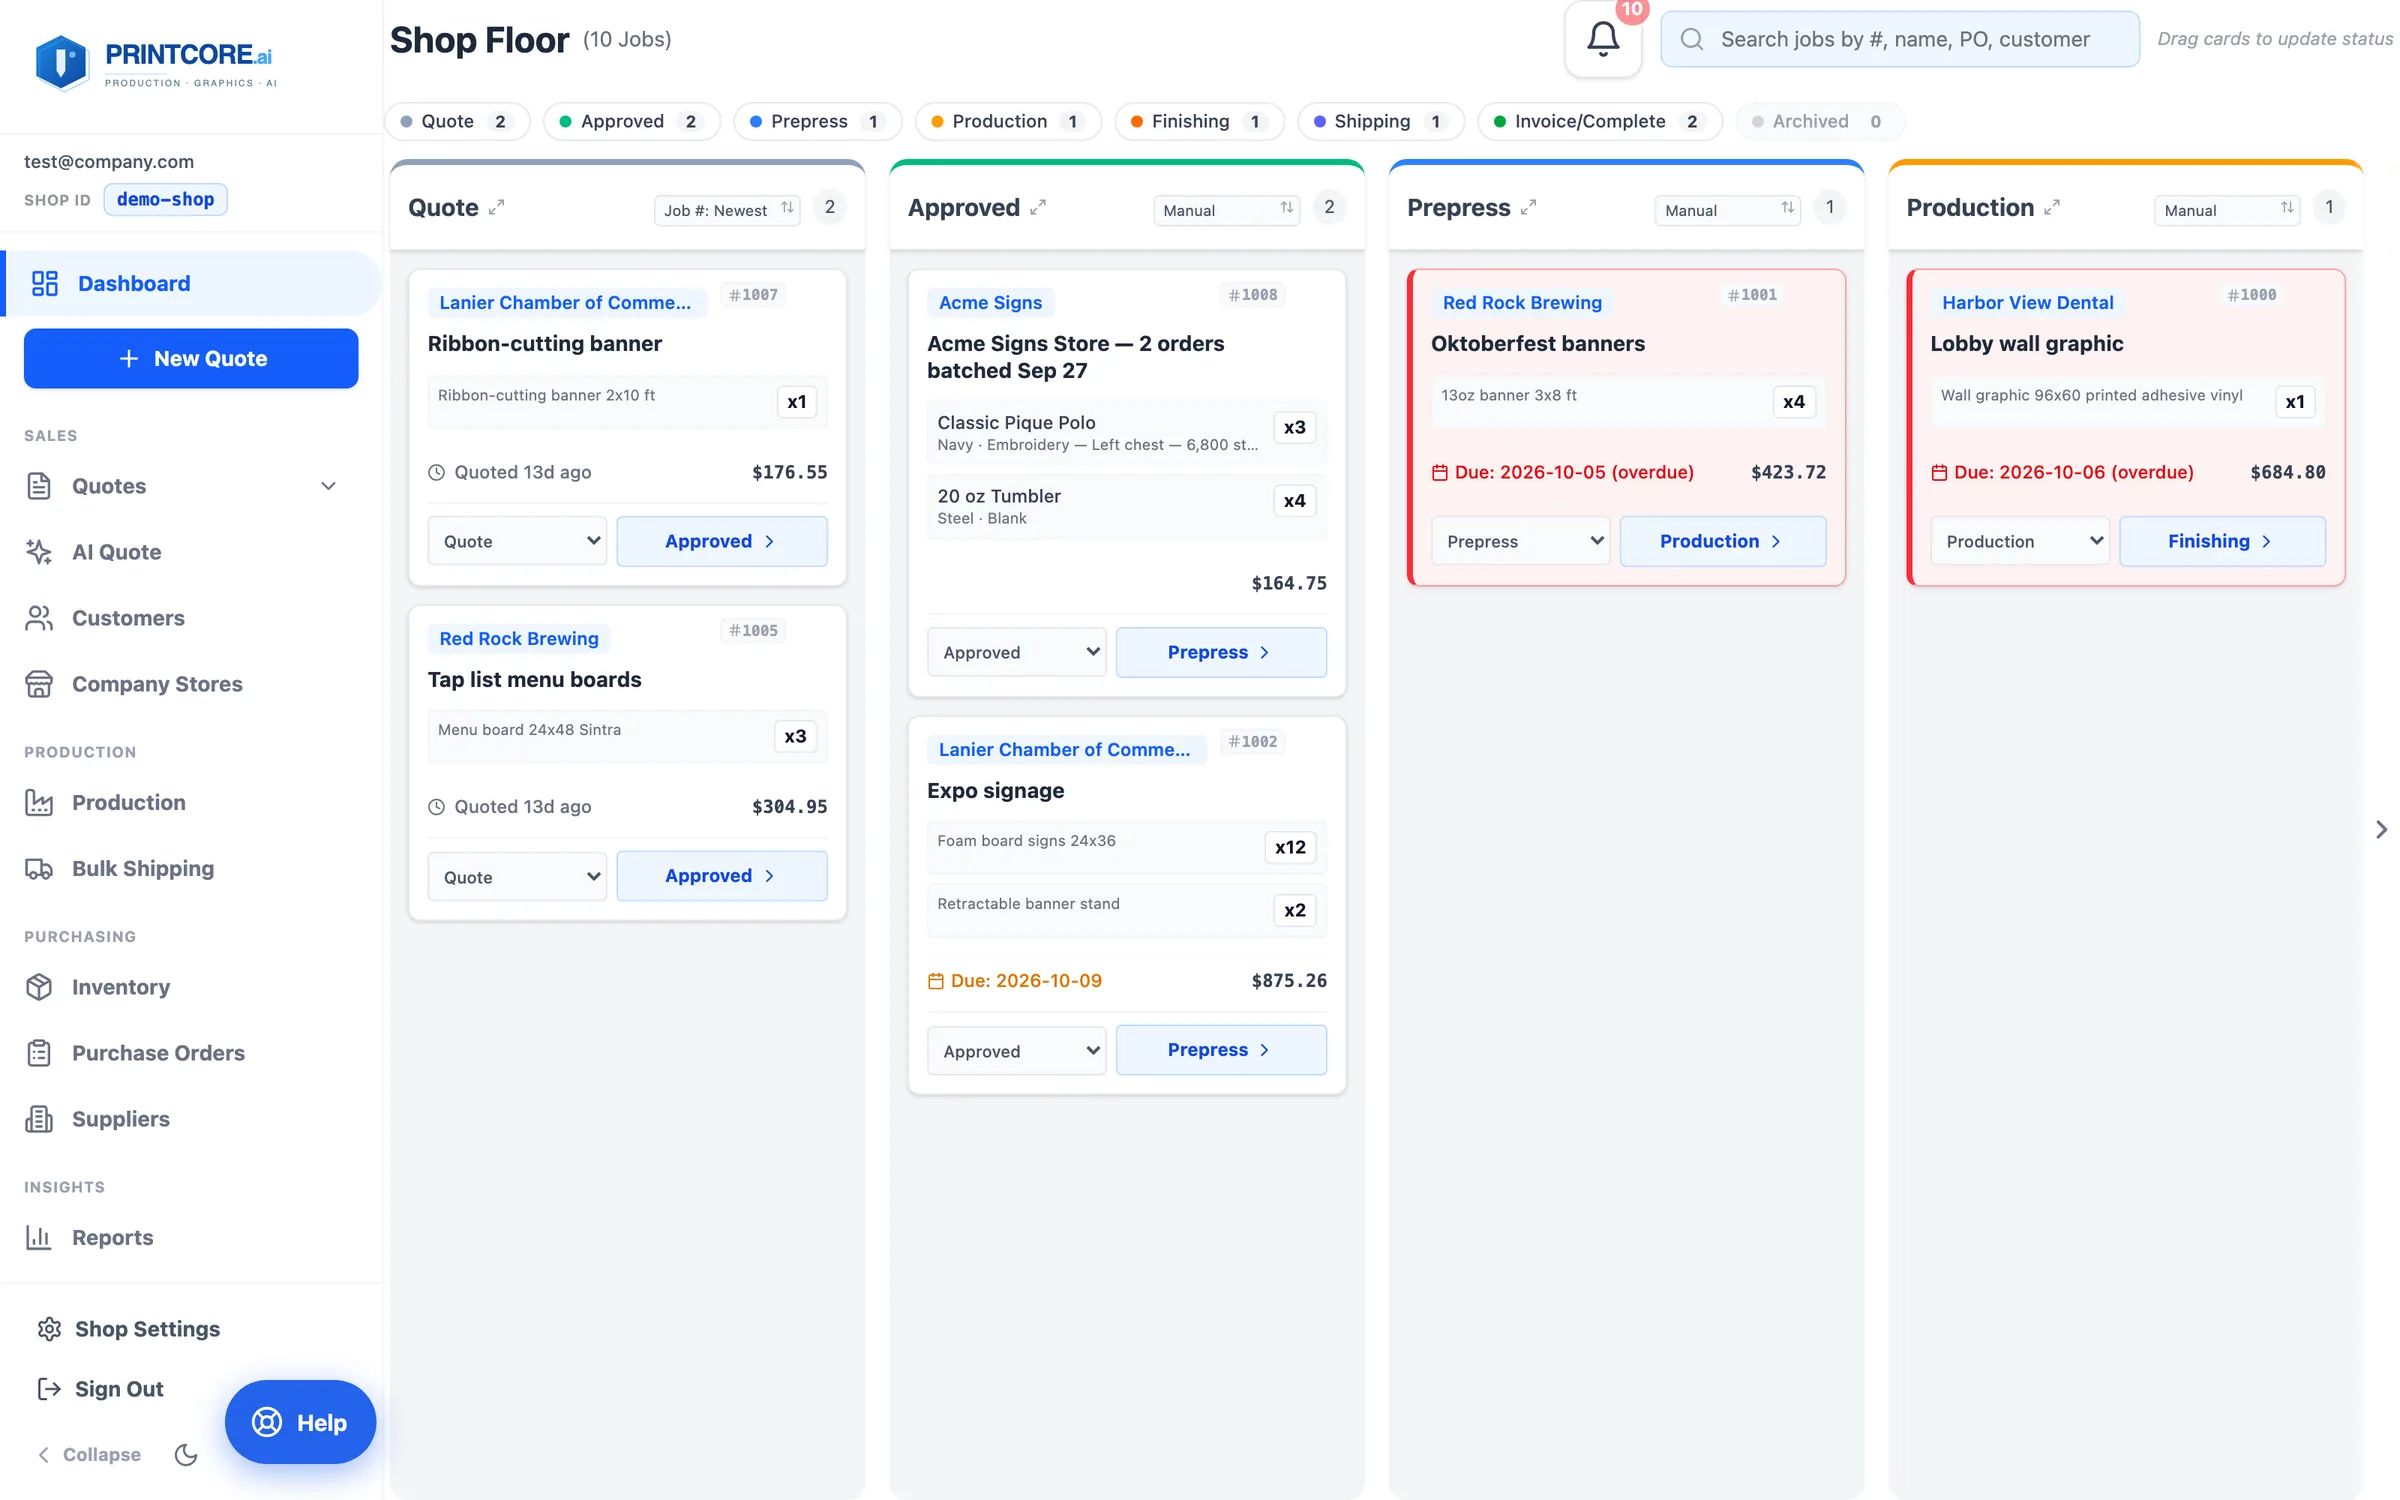Sign out of the account
Screen dimensions: 2400x1500
point(100,1388)
